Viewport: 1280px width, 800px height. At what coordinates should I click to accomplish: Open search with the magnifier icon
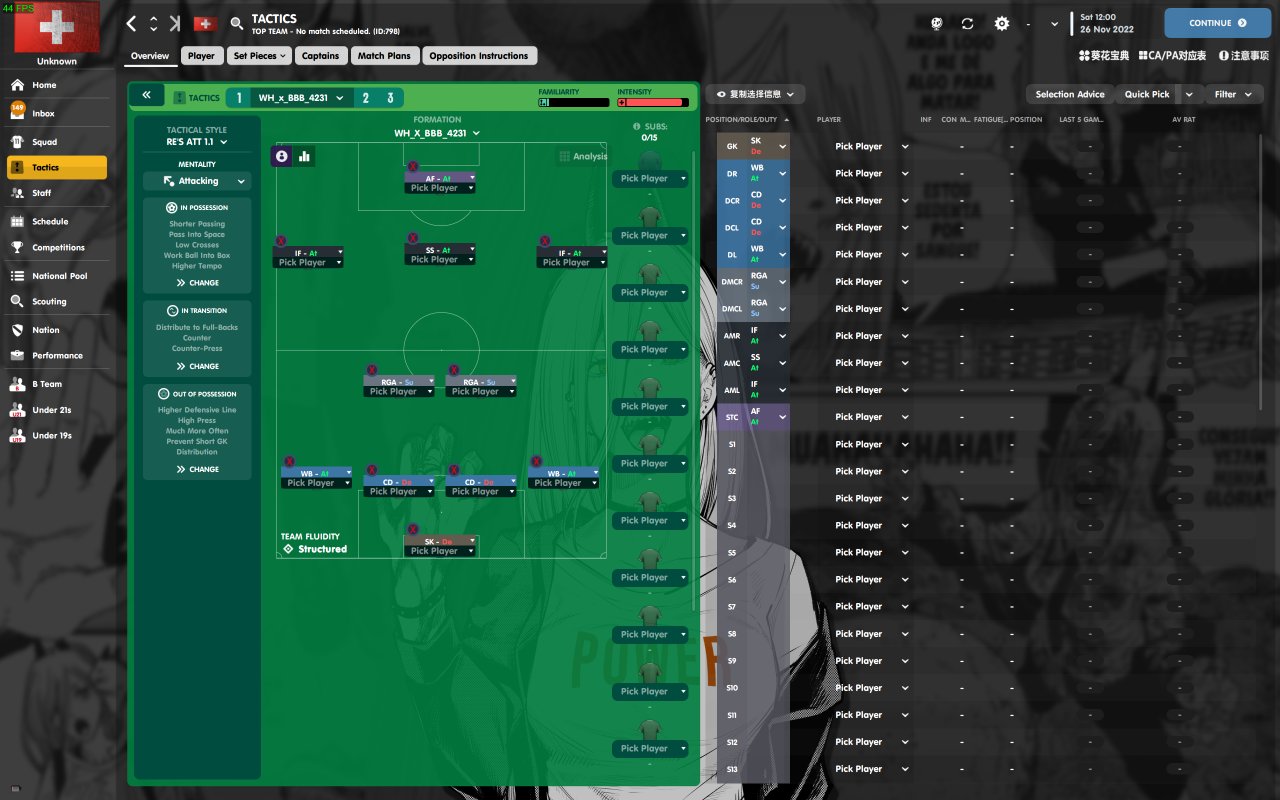pos(237,23)
